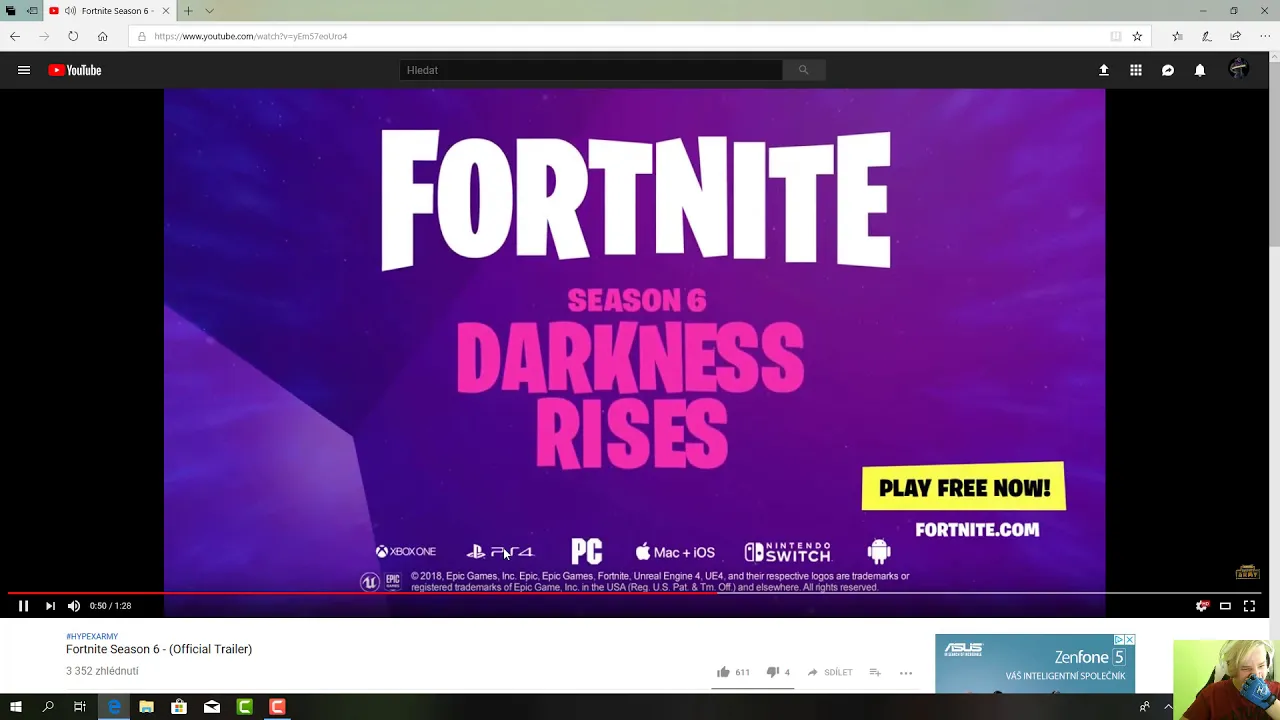This screenshot has width=1280, height=720.
Task: Open the YouTube messages icon
Action: tap(1168, 70)
